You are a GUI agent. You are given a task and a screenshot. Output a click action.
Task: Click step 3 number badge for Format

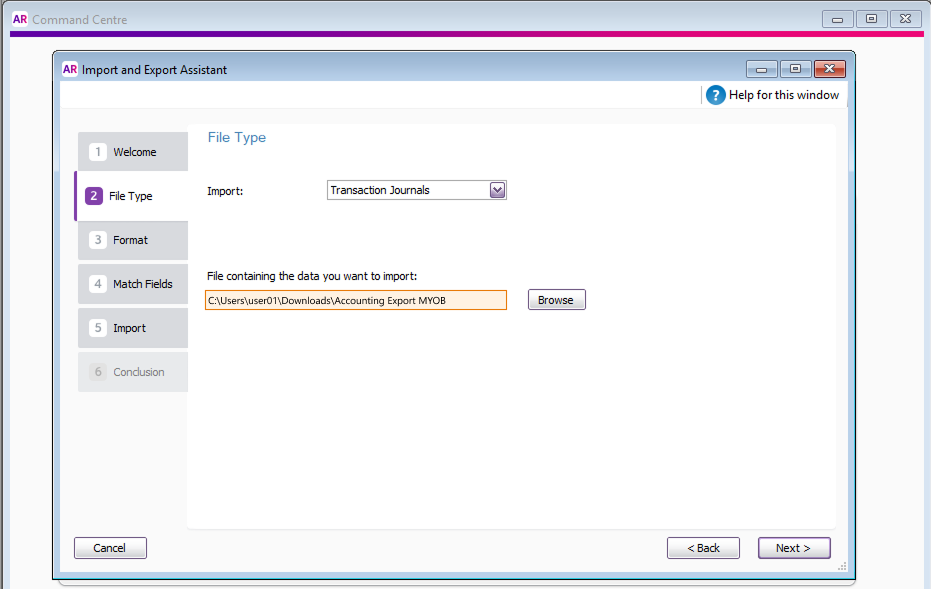[x=98, y=240]
